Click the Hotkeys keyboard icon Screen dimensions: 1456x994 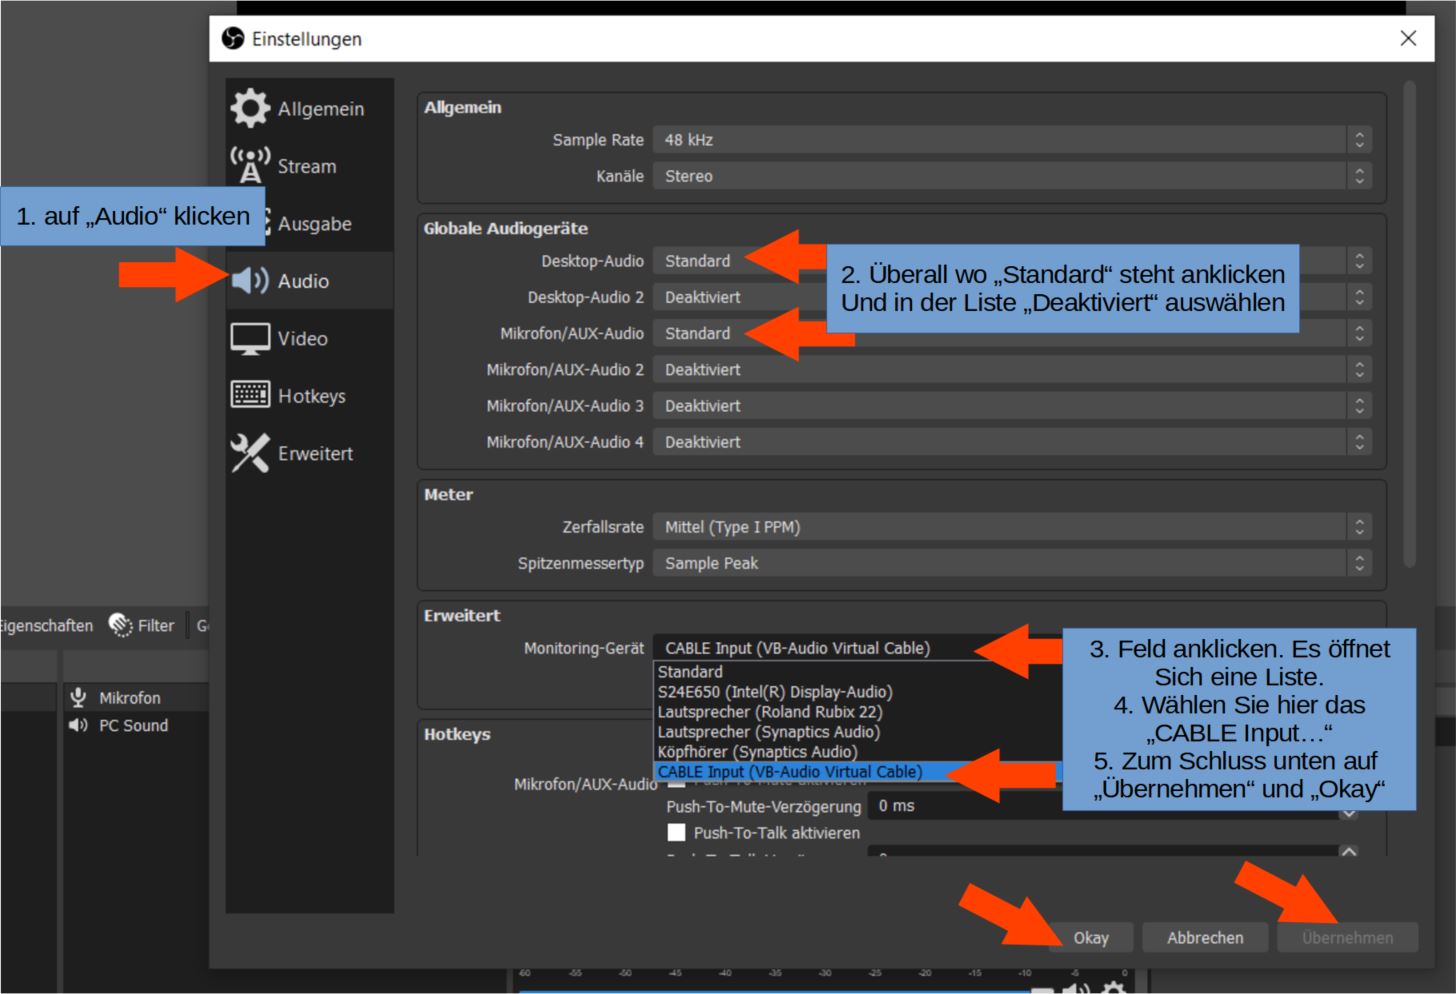click(250, 395)
